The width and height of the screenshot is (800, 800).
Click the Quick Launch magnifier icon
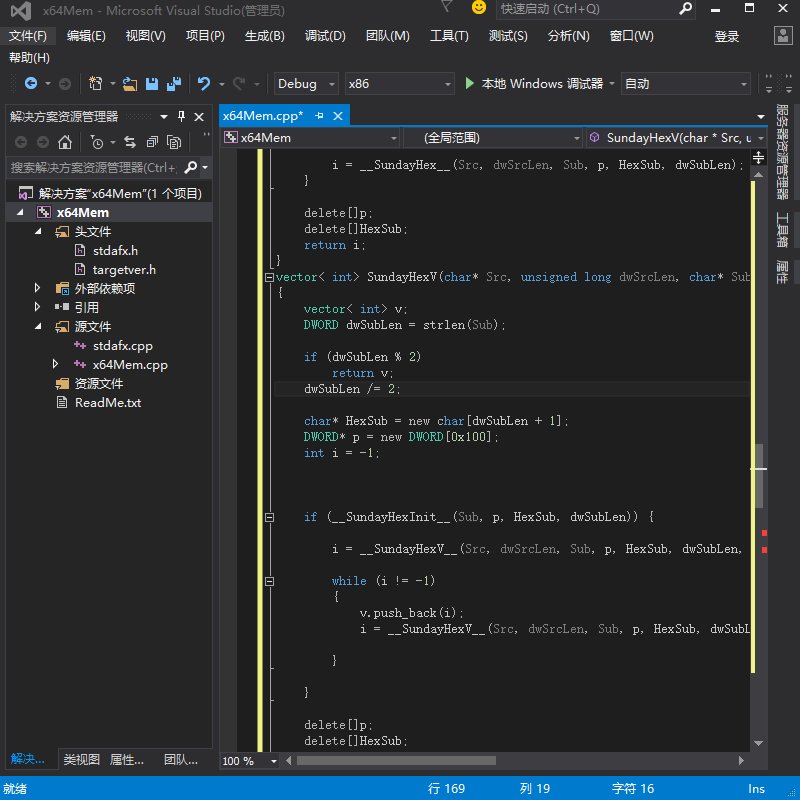685,9
